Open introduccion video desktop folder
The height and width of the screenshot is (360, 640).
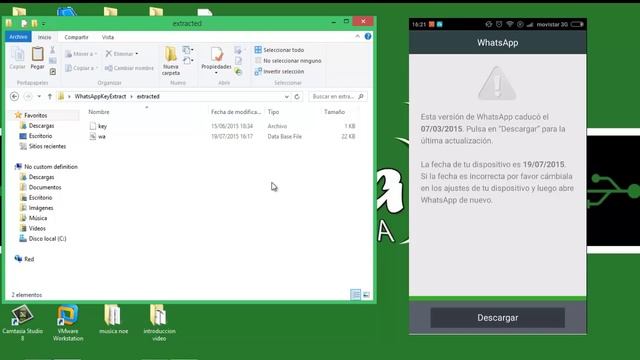coord(159,322)
